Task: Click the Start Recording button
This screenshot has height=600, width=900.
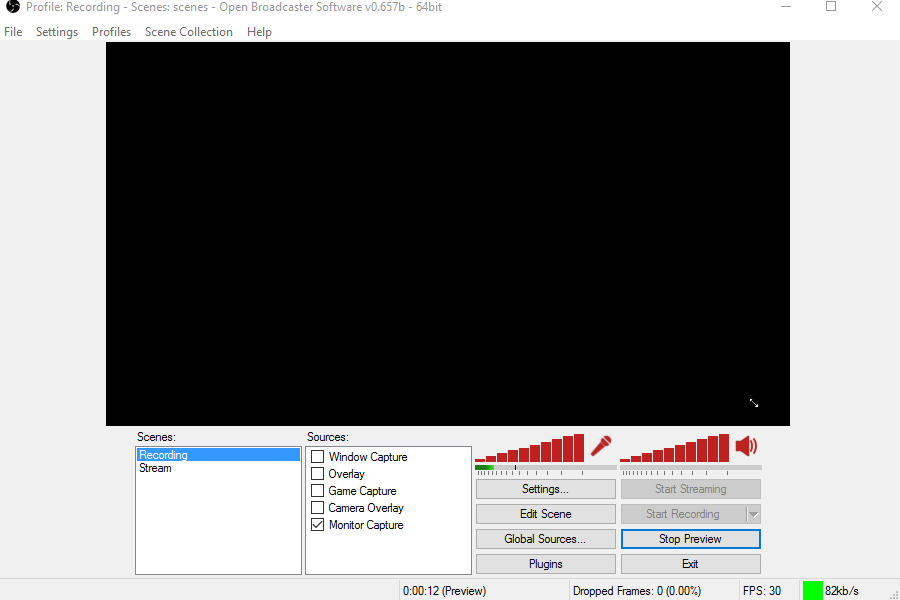Action: click(683, 514)
